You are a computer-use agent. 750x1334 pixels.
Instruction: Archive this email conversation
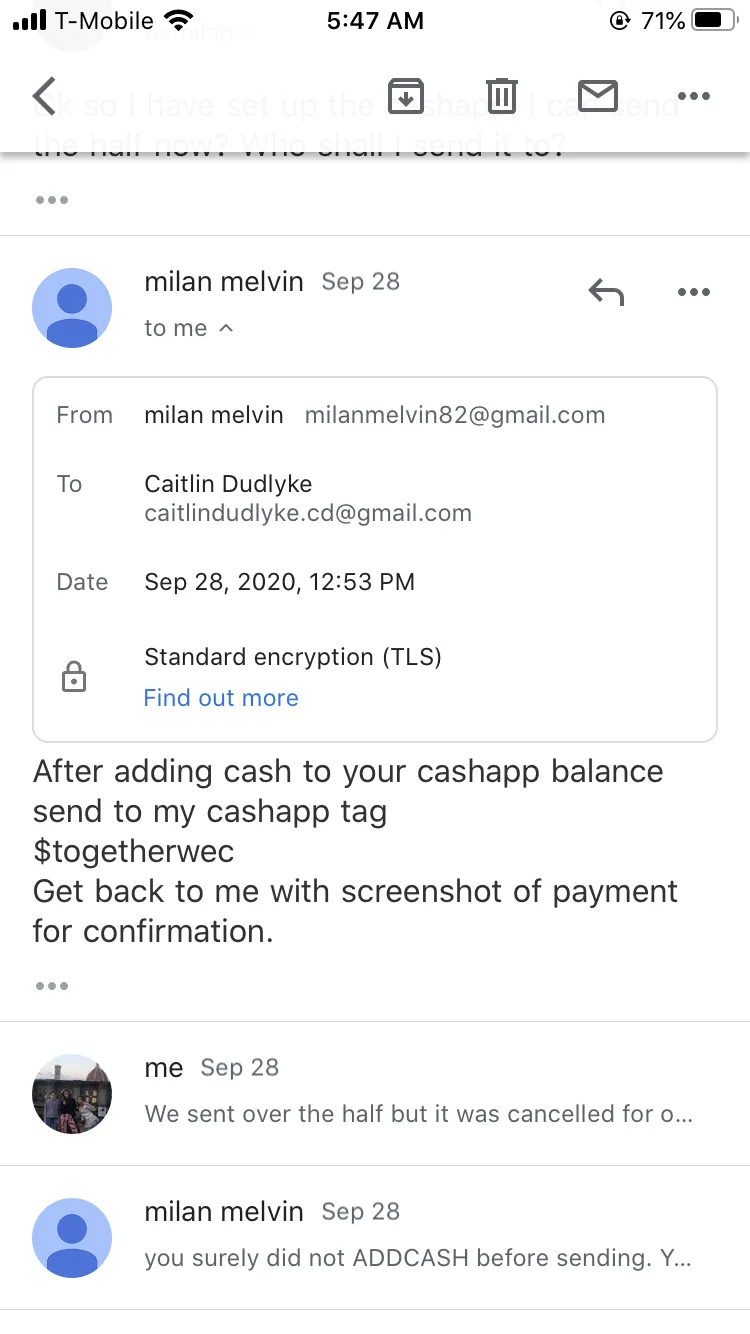406,97
